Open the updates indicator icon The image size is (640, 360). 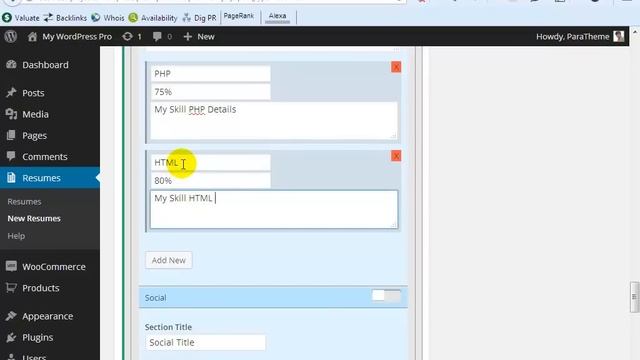point(131,36)
